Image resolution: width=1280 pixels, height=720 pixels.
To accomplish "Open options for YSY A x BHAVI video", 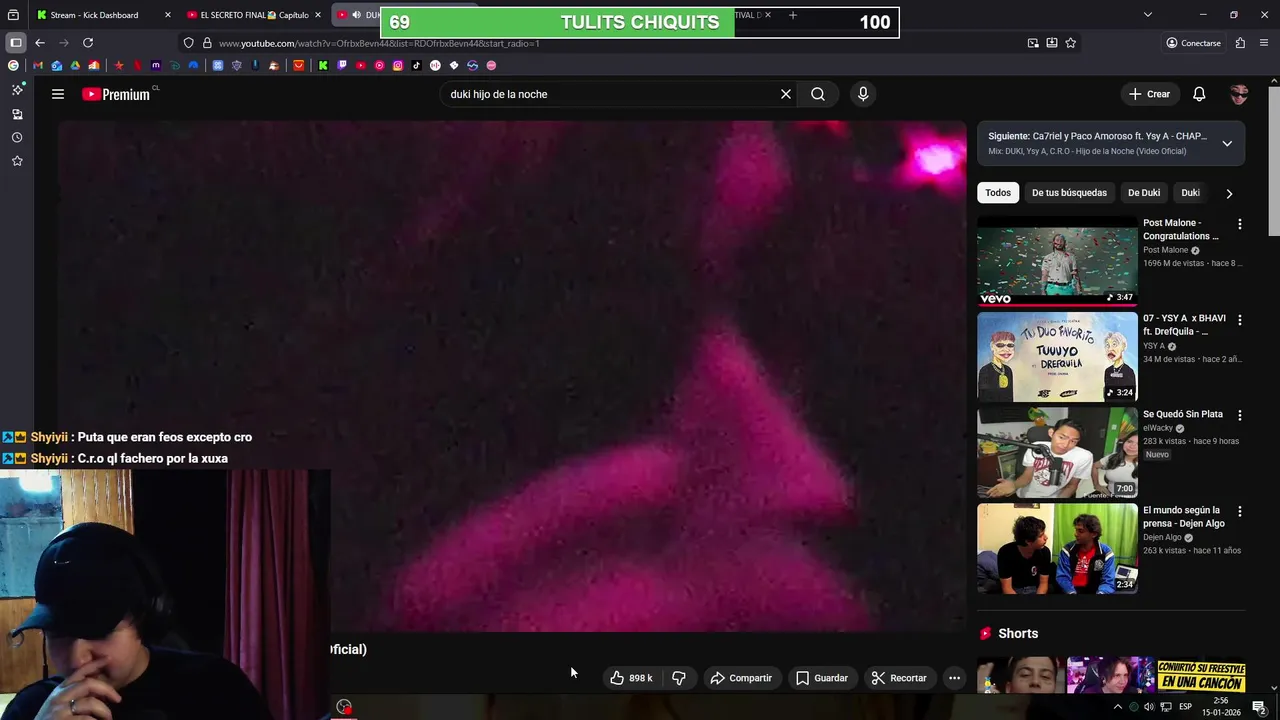I will click(1240, 320).
